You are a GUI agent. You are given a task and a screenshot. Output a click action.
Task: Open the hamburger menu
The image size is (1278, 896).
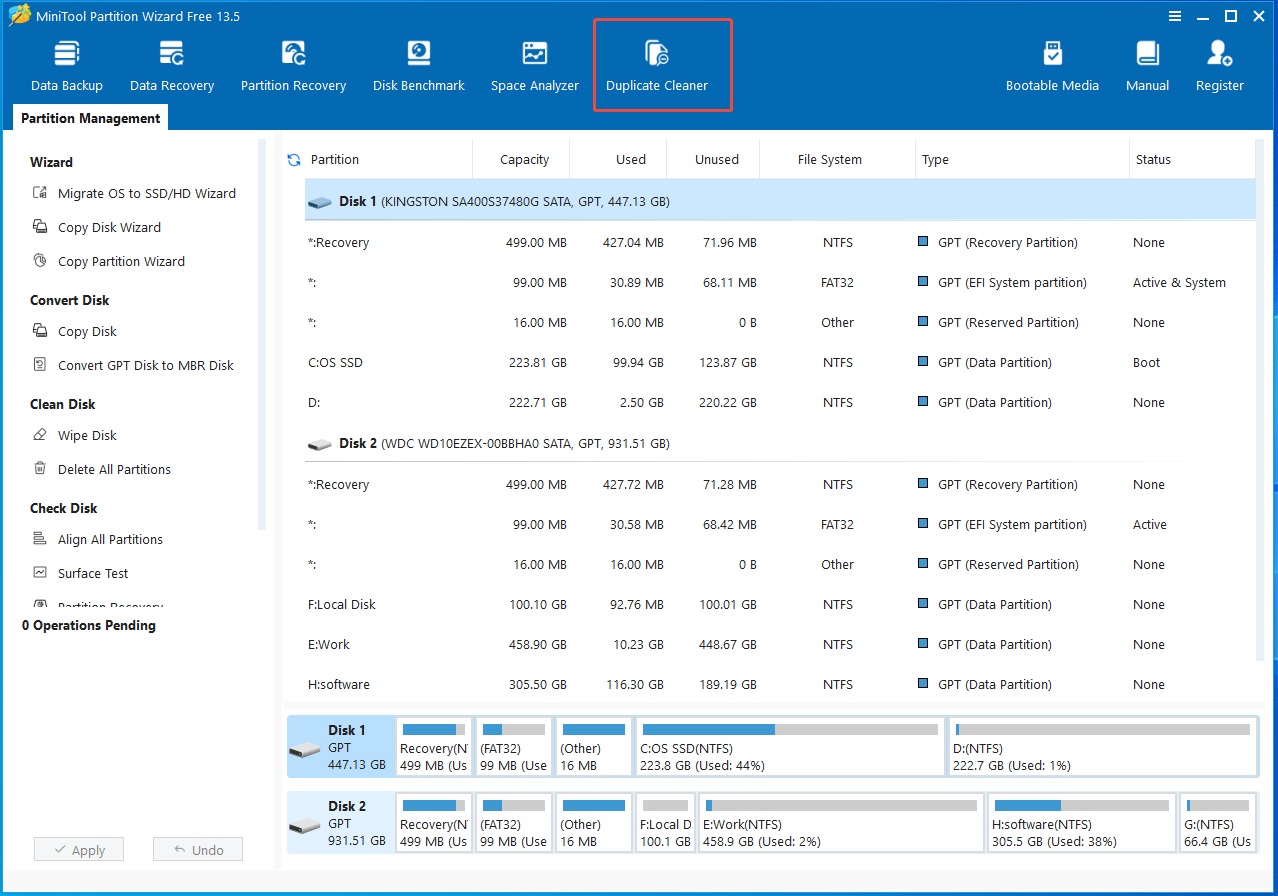click(x=1174, y=16)
